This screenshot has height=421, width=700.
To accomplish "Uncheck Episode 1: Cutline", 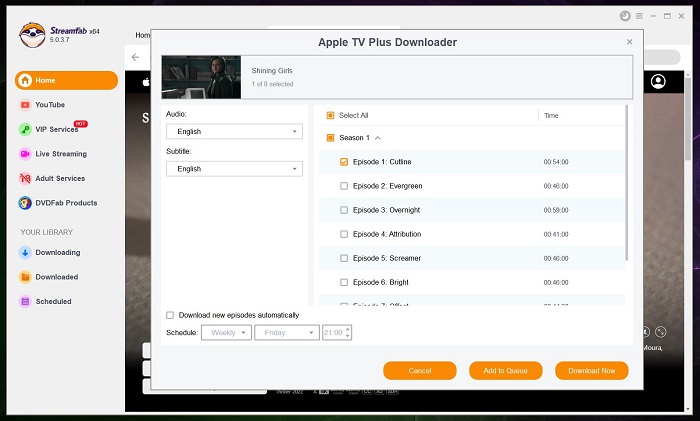I will pos(344,162).
